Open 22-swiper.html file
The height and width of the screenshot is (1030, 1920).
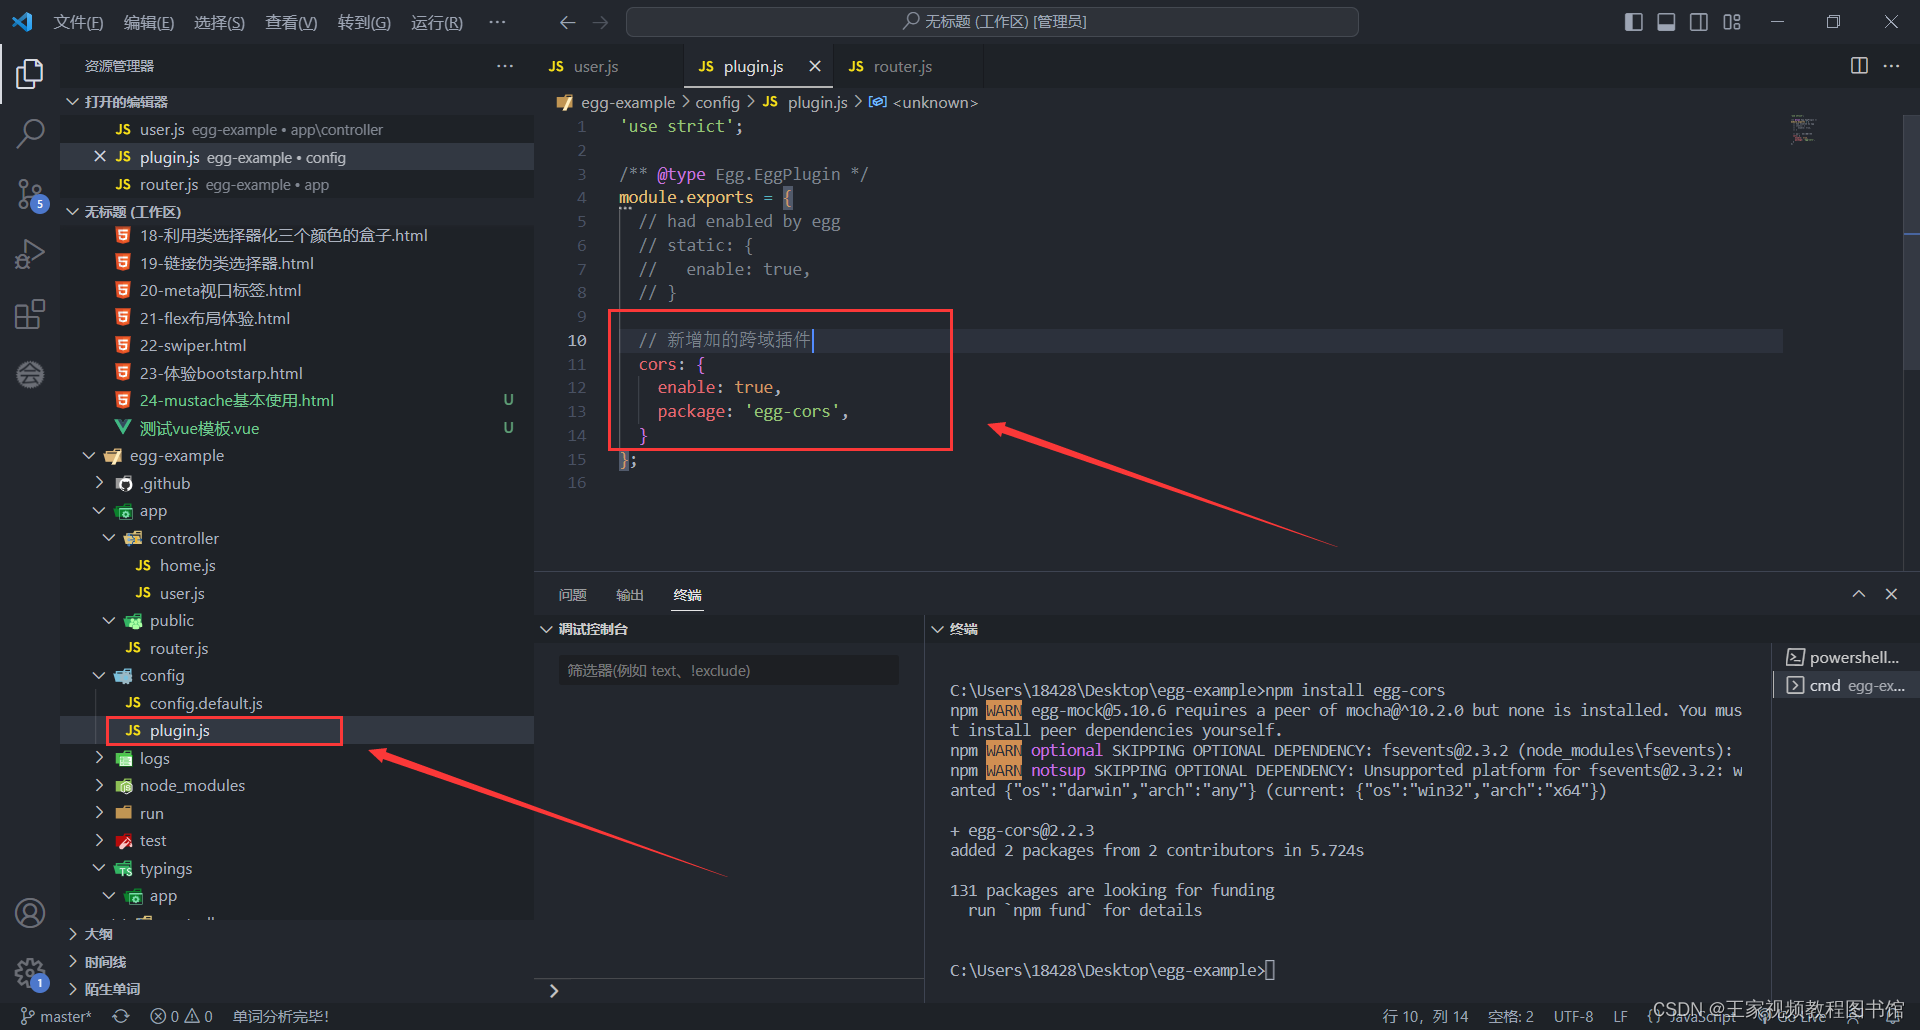[x=297, y=346]
